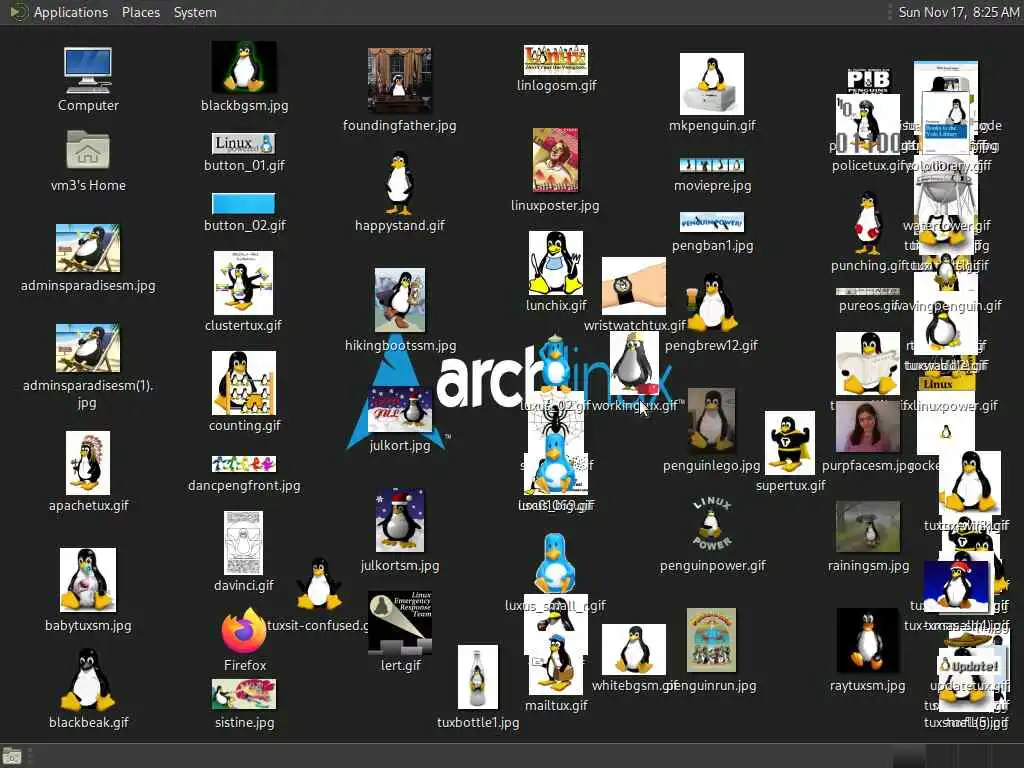Open the Applications menu
This screenshot has height=768, width=1024.
[x=71, y=12]
